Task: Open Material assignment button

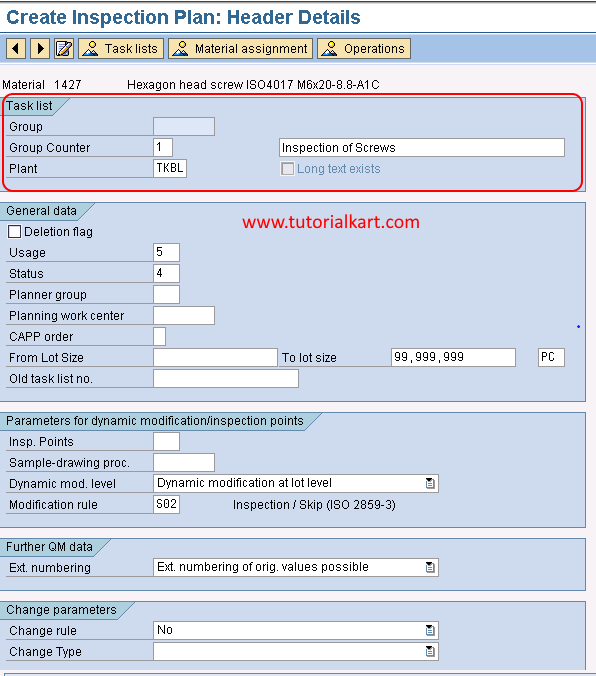Action: 240,48
